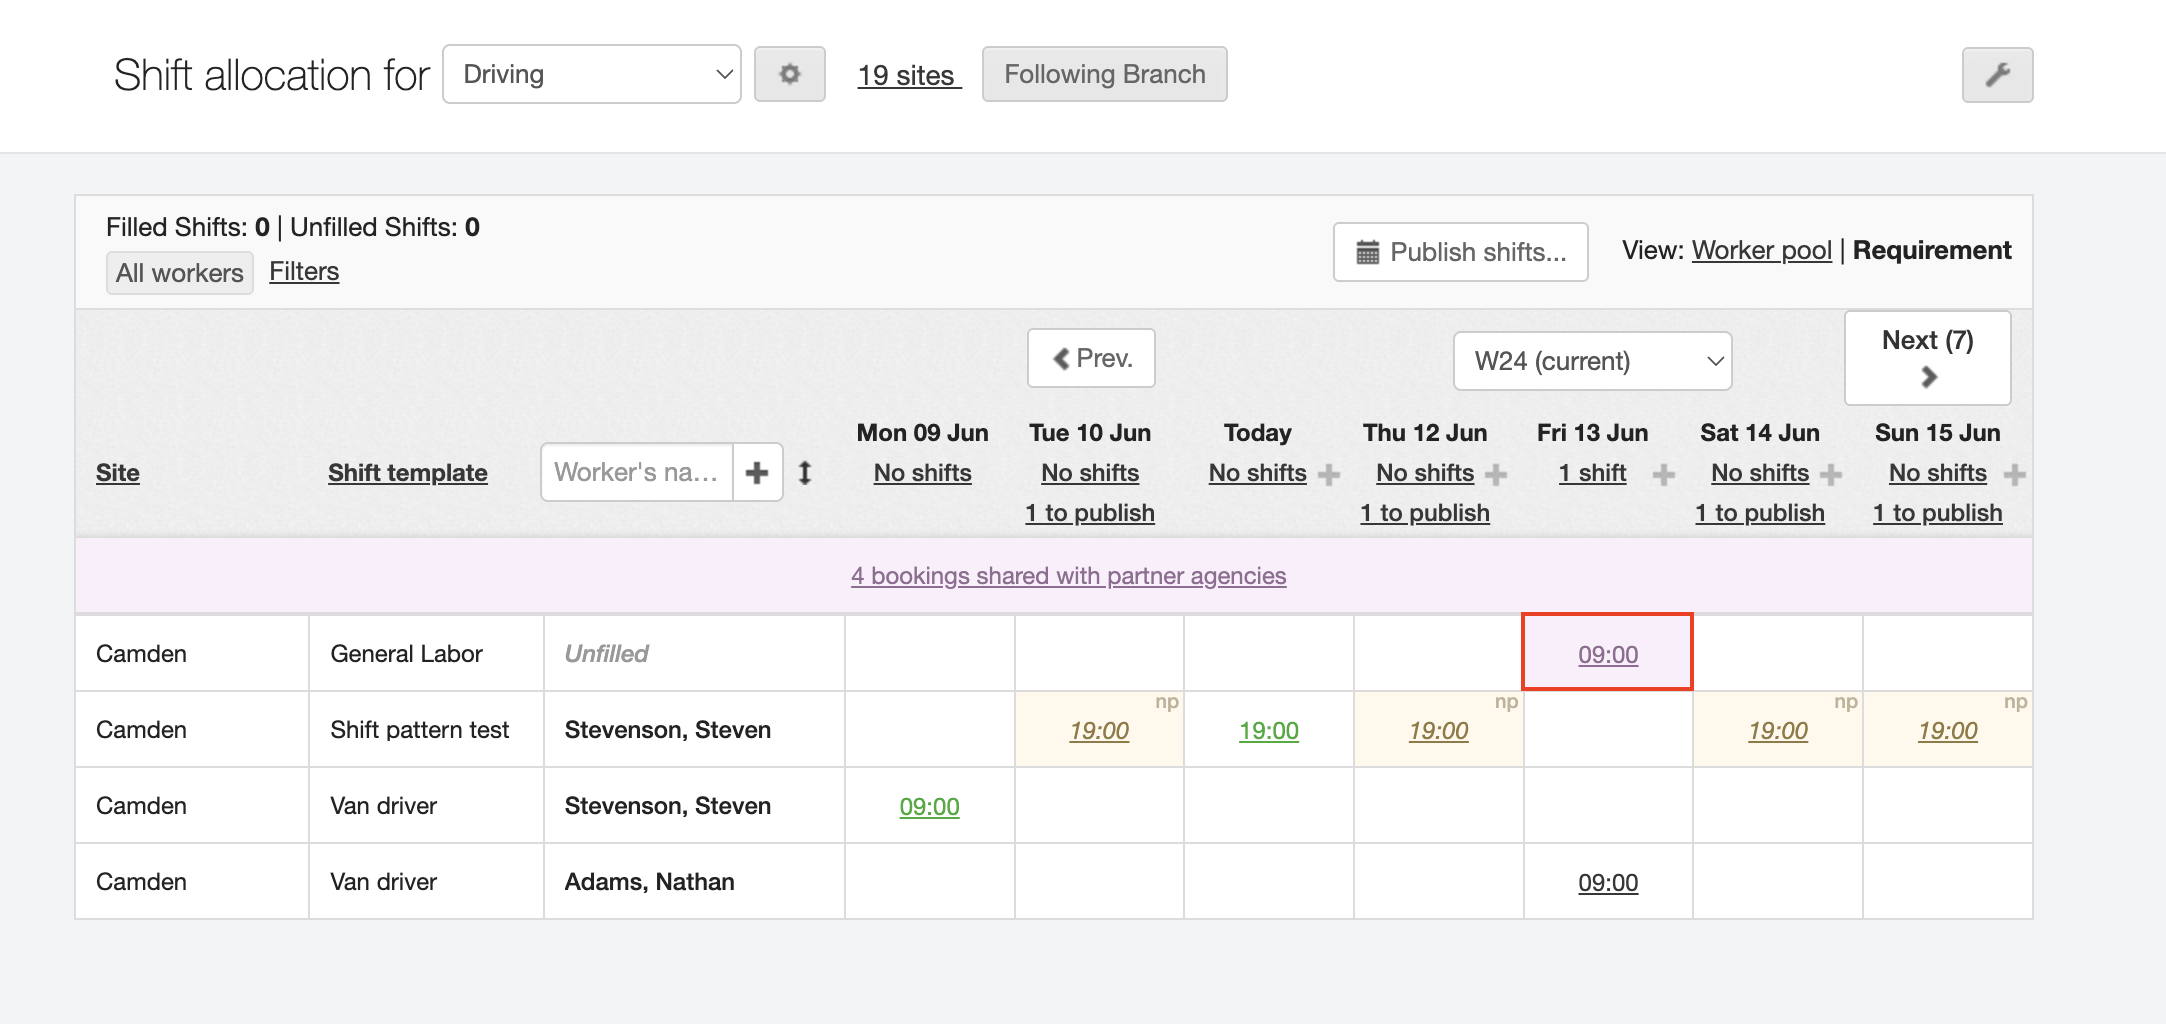The image size is (2166, 1024).
Task: Click the vertical sort arrows icon
Action: tap(805, 472)
